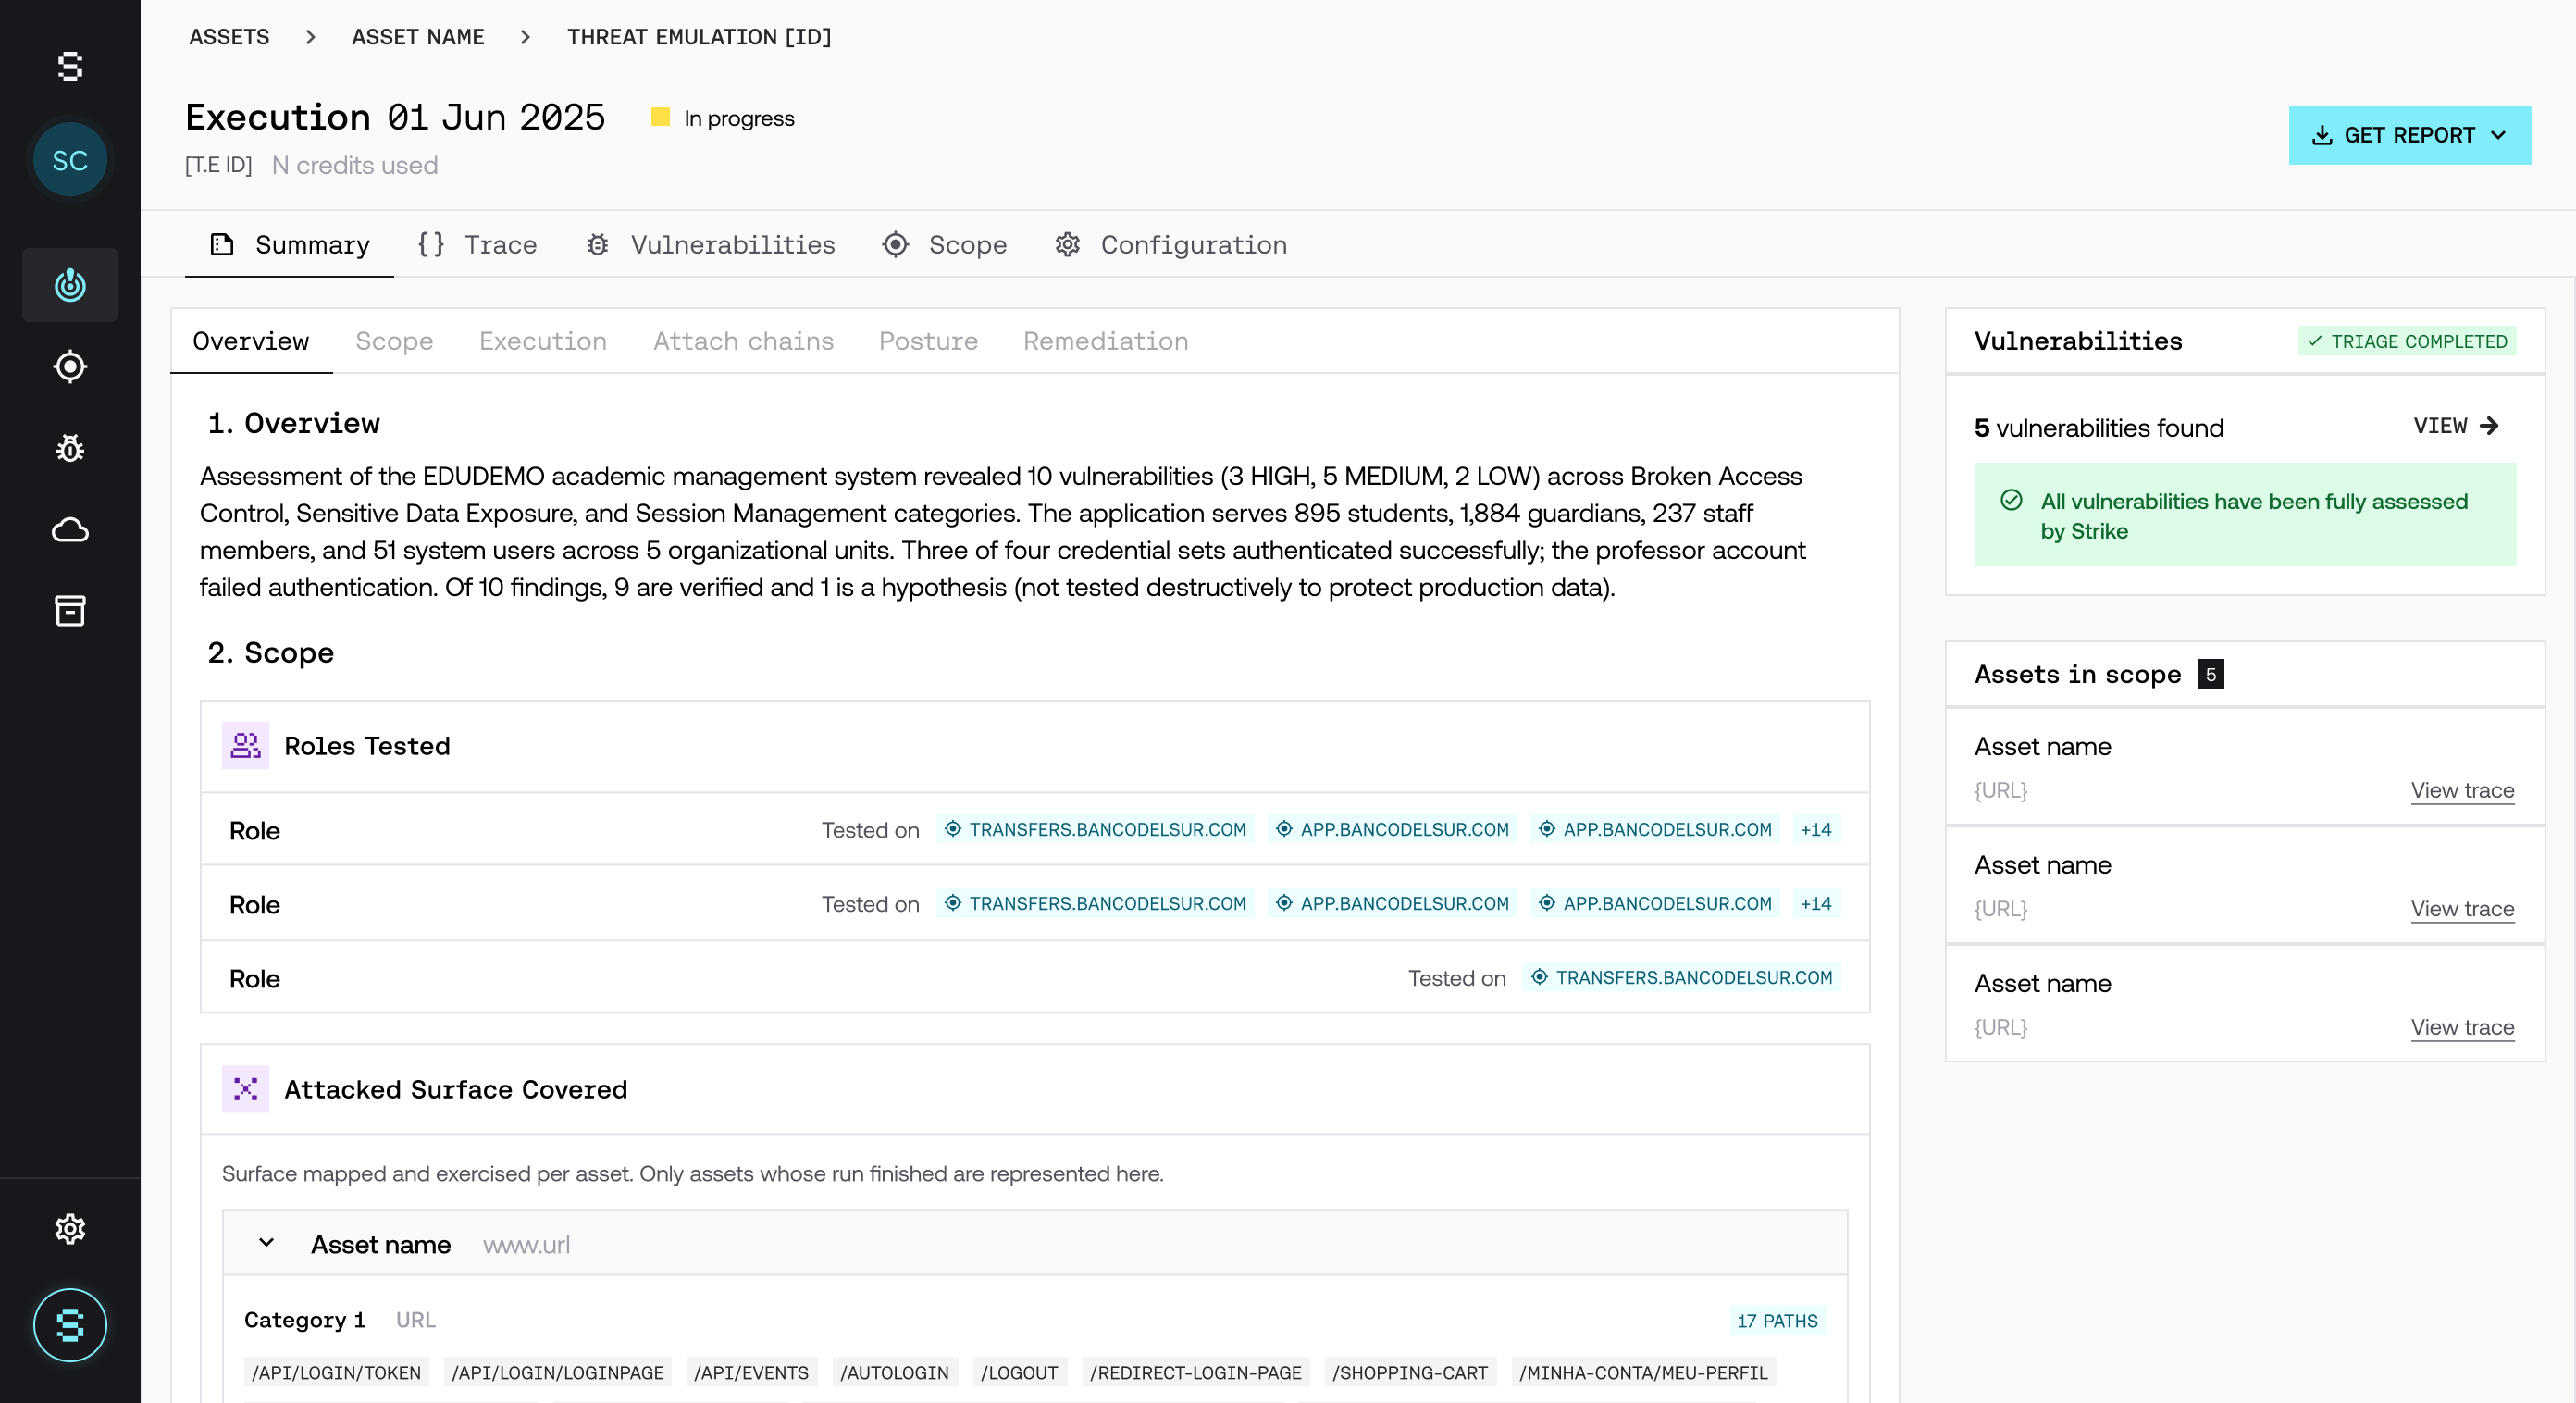Screen dimensions: 2576x1403
Task: Open the cloud sidebar icon
Action: coord(70,529)
